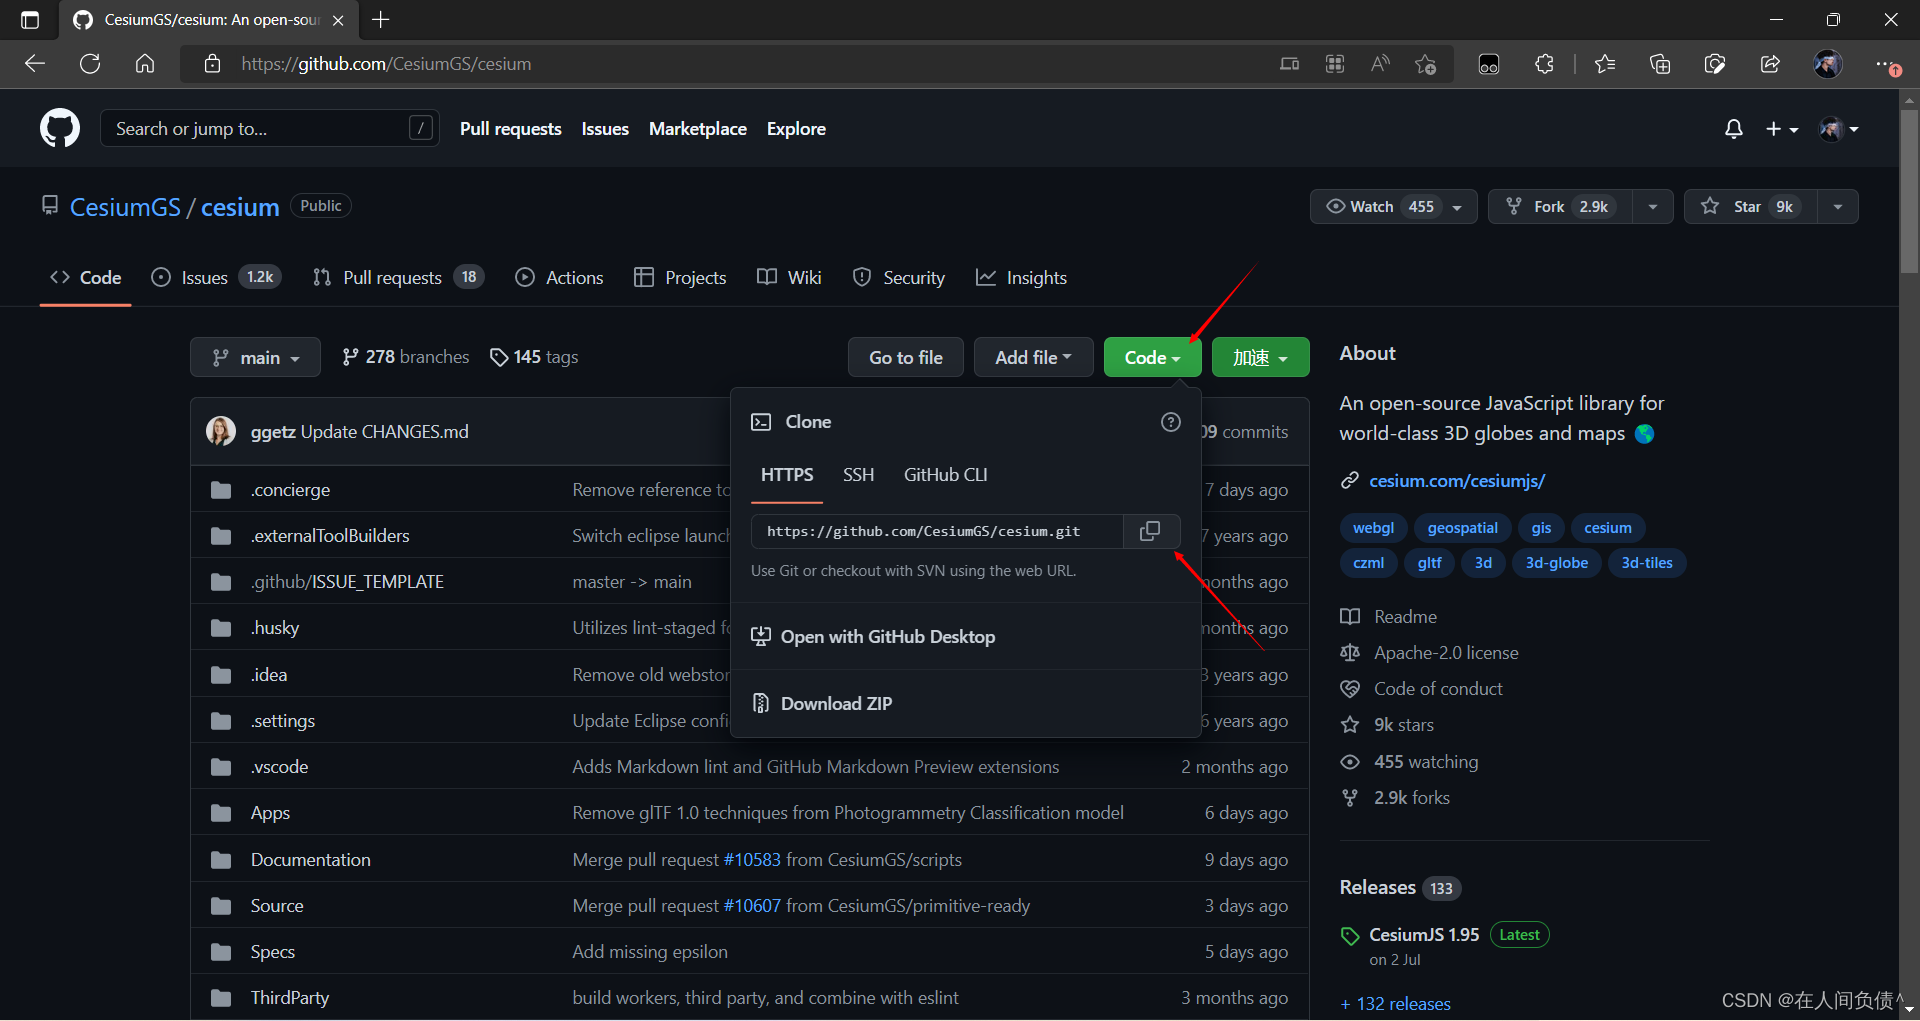Viewport: 1920px width, 1021px height.
Task: Click the Source folder icon
Action: (221, 906)
